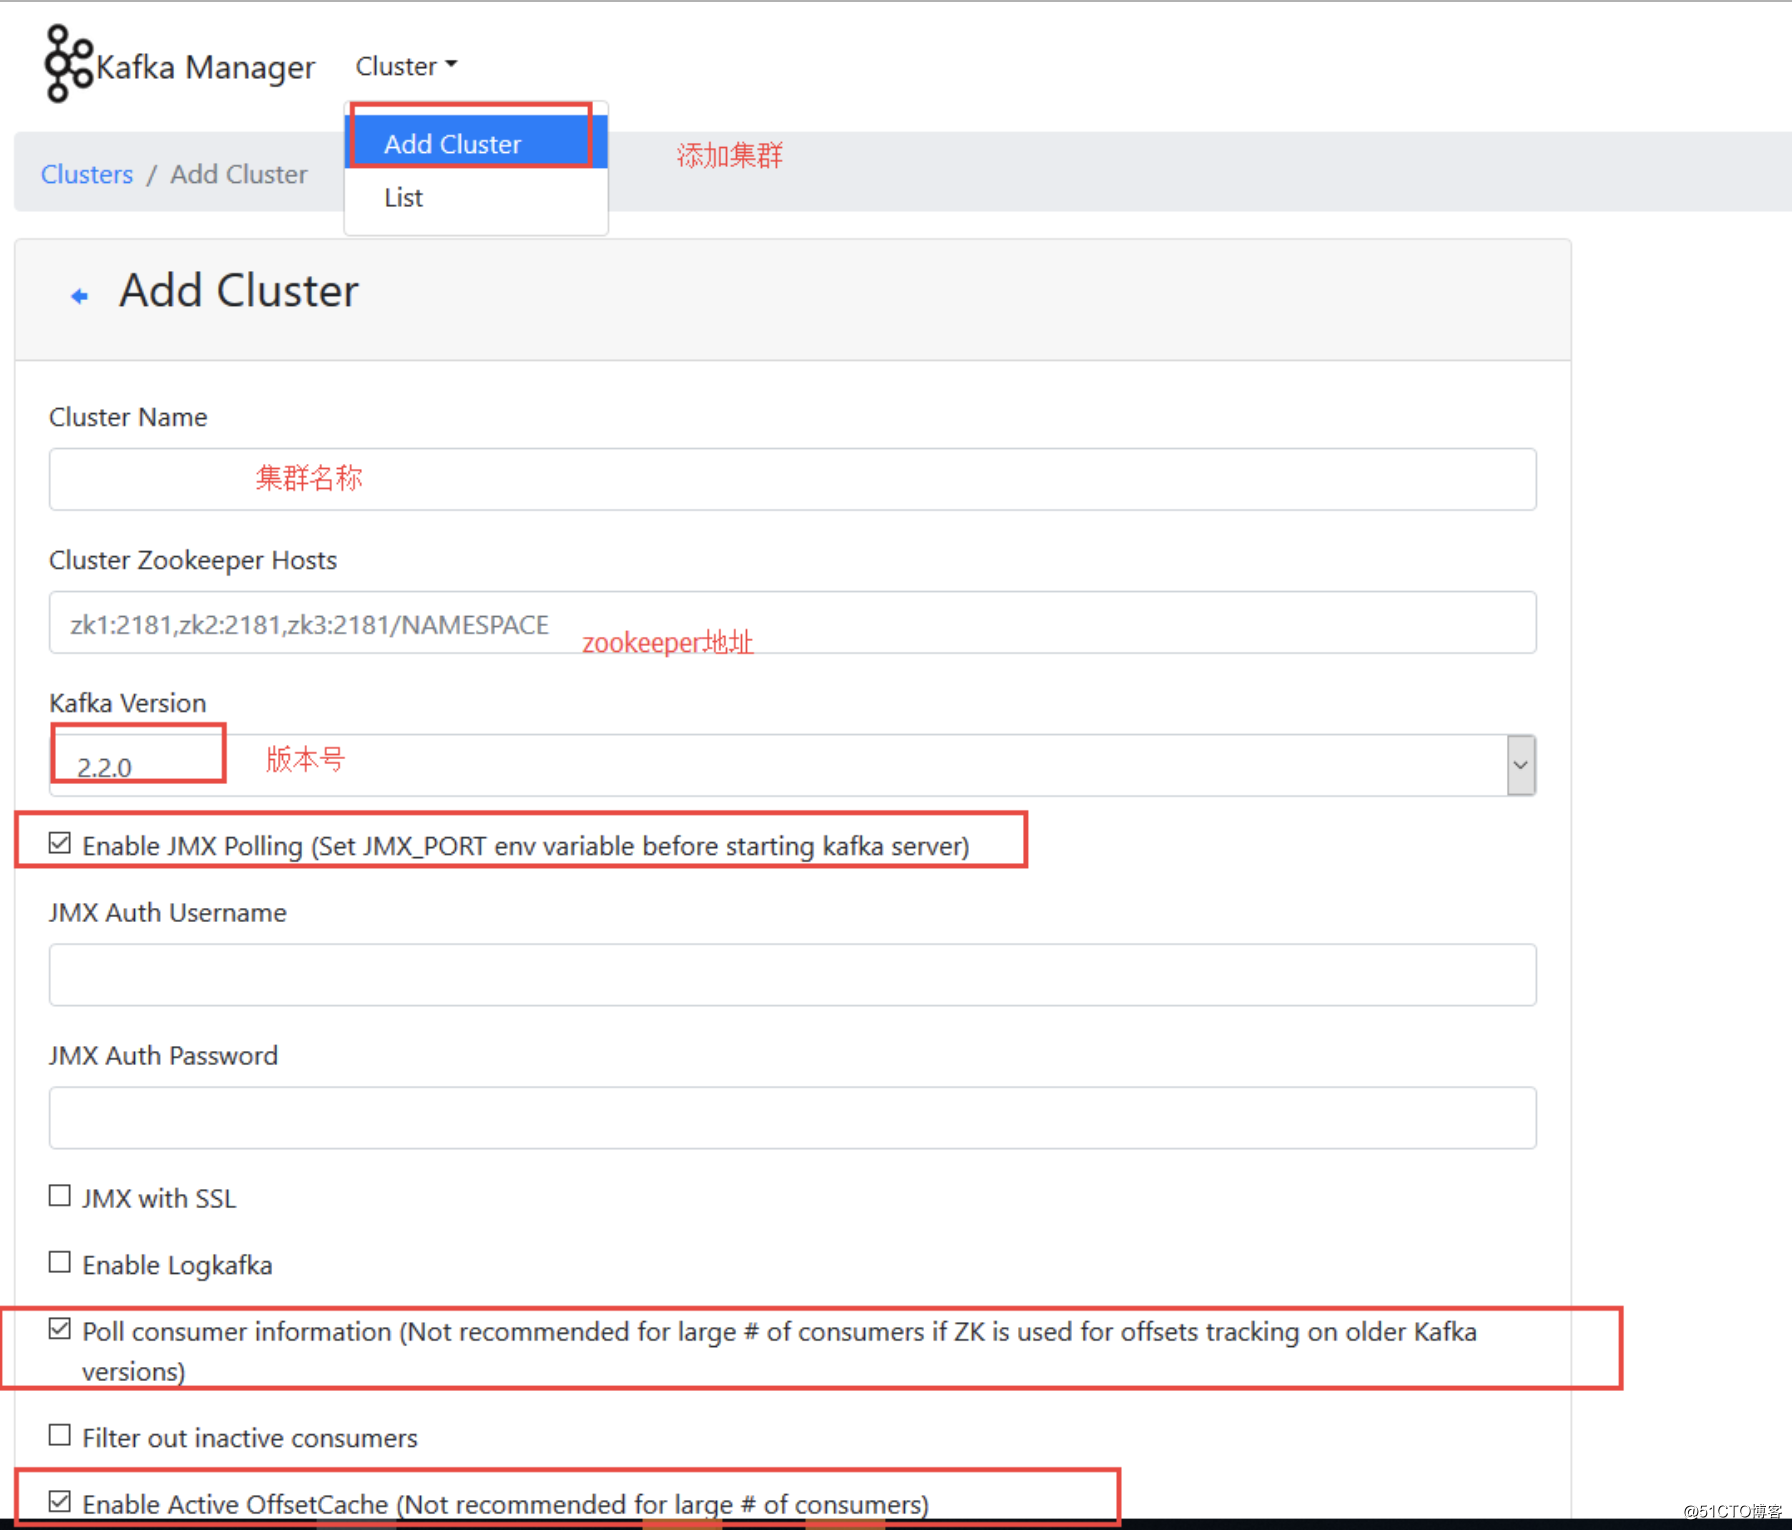Image resolution: width=1792 pixels, height=1530 pixels.
Task: Enable JMX Polling checkbox
Action: pyautogui.click(x=59, y=841)
